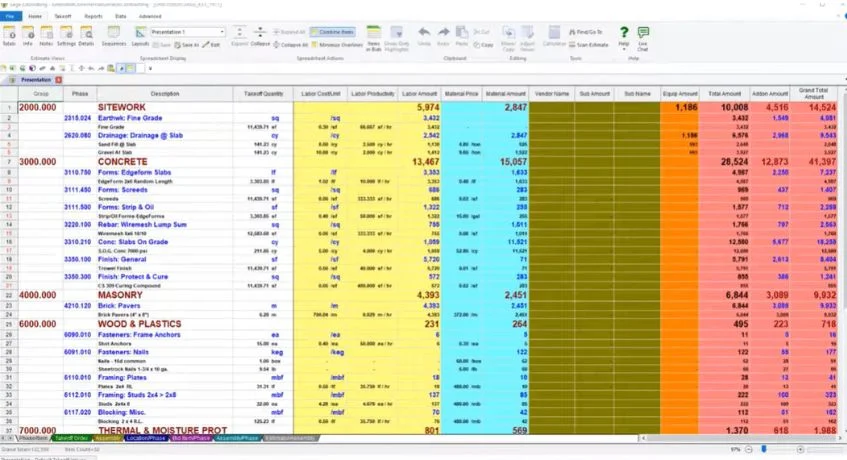Open the Details estimate view

[86, 36]
